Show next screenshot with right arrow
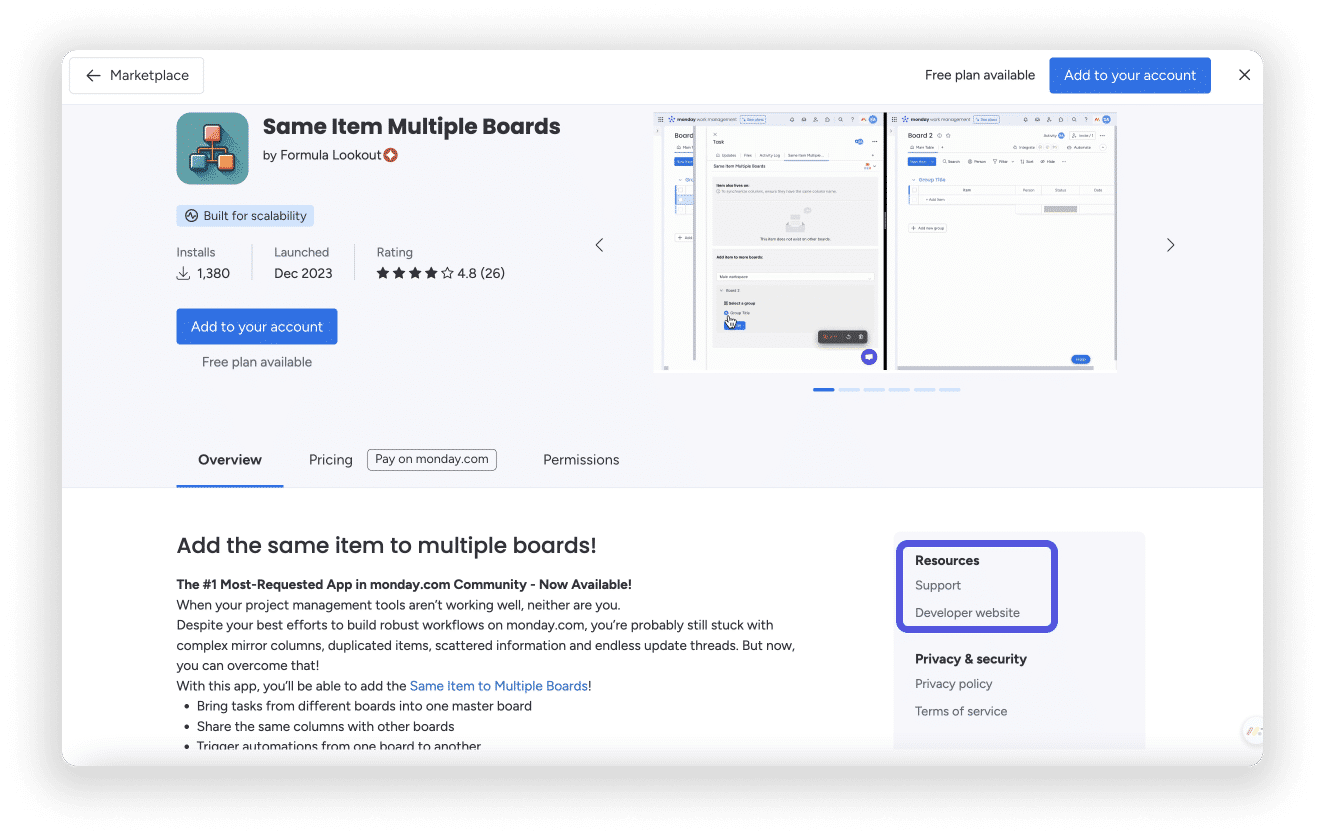The image size is (1321, 836). tap(1170, 245)
